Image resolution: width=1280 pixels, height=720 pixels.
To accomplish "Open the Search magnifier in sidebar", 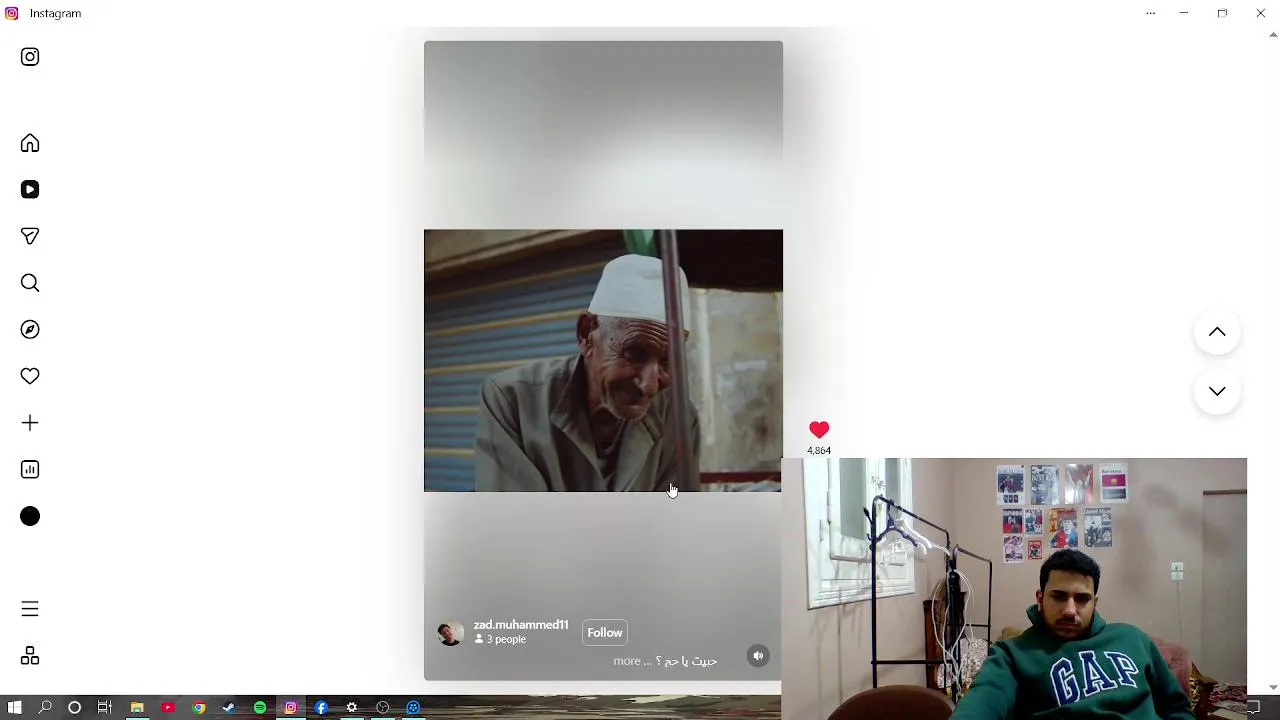I will click(30, 283).
